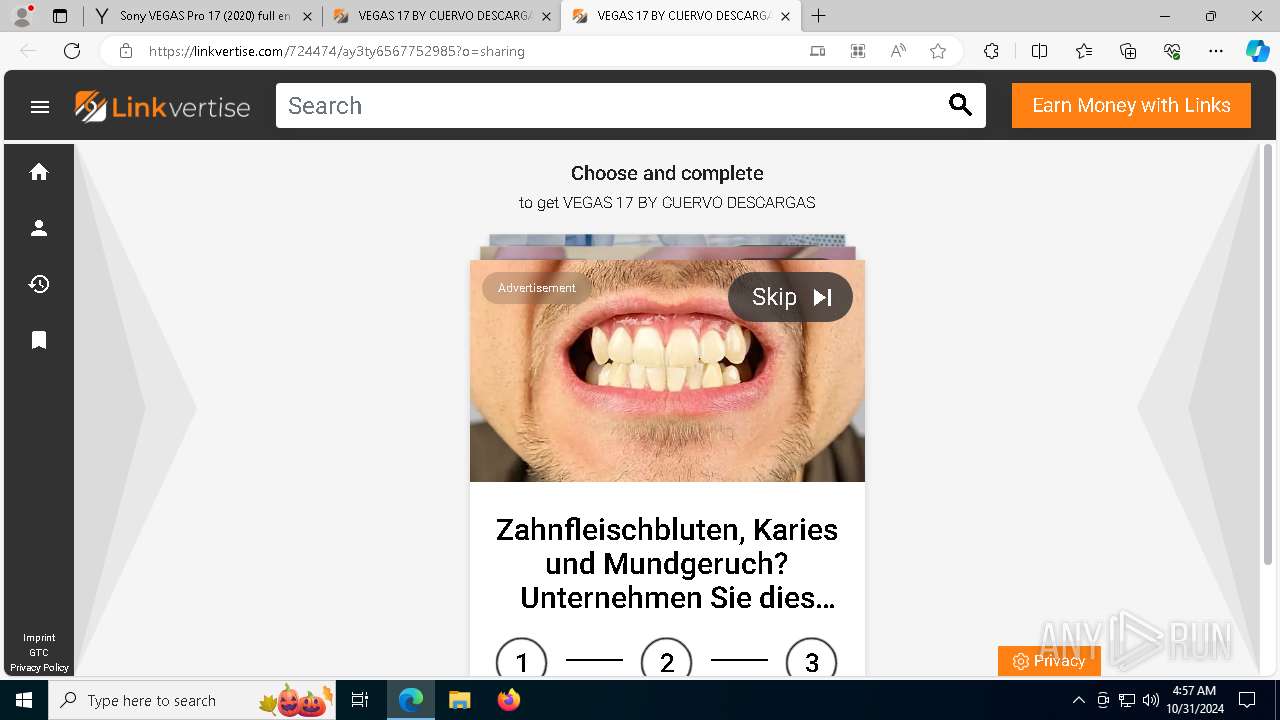The height and width of the screenshot is (720, 1280).
Task: Open the volume control in the tray
Action: 1151,700
